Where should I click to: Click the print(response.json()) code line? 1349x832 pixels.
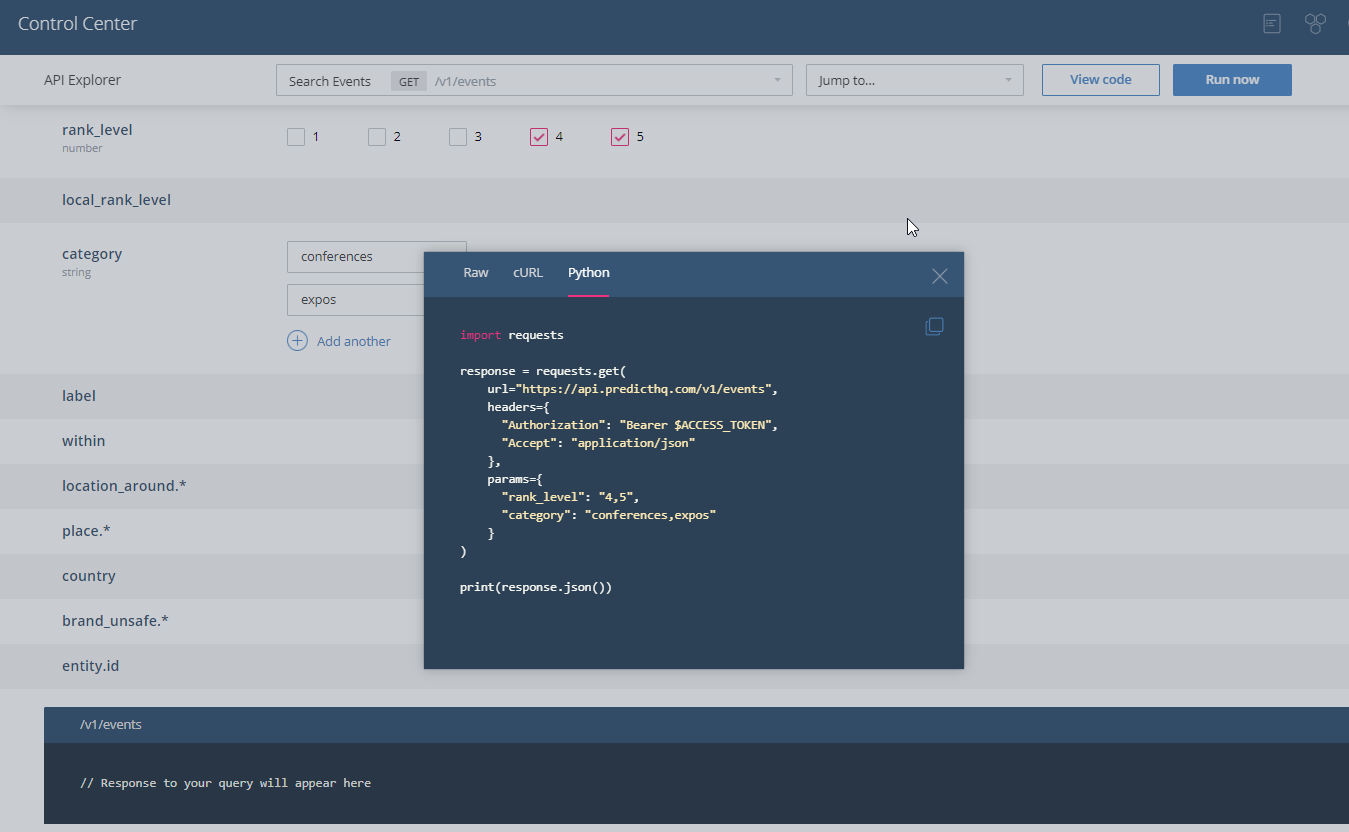click(x=536, y=587)
